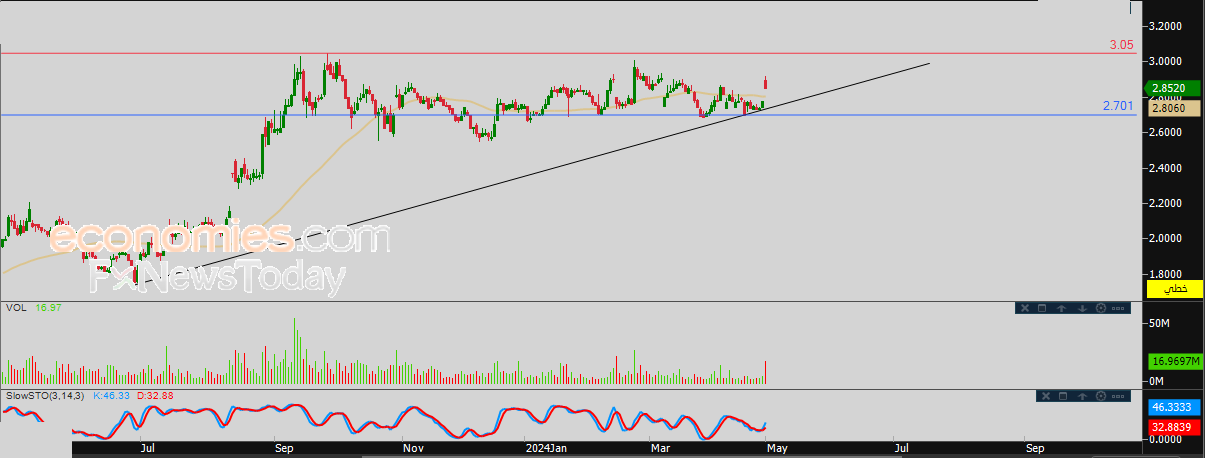Move the VOL panel down

(1082, 308)
